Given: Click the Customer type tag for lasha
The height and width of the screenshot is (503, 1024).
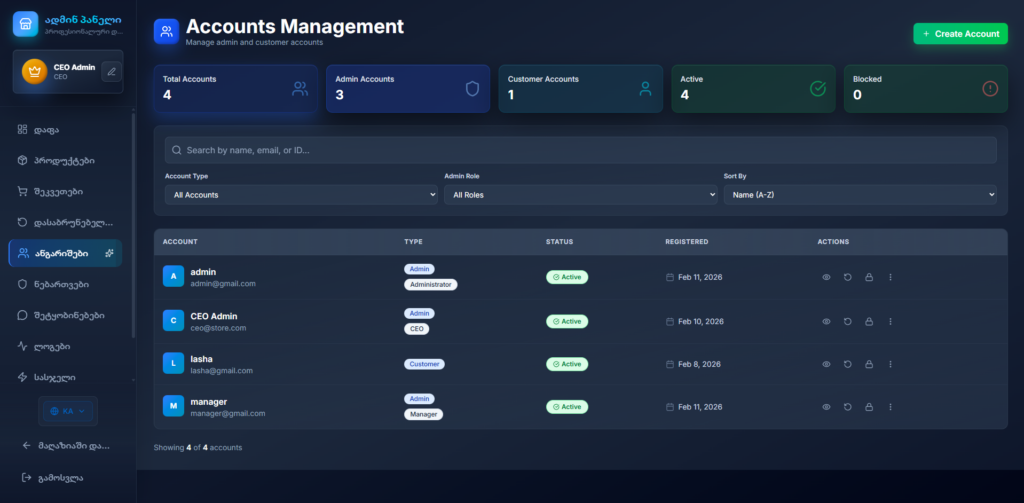Looking at the screenshot, I should pos(424,364).
